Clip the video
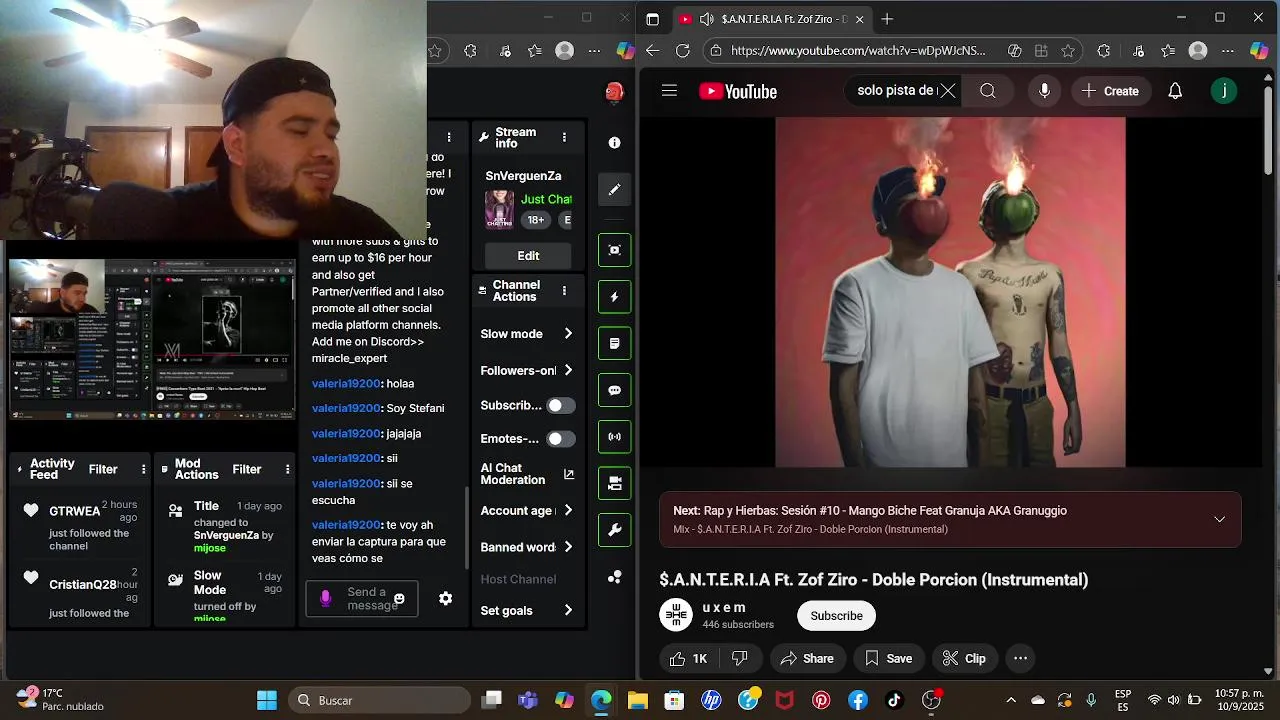 pos(964,658)
